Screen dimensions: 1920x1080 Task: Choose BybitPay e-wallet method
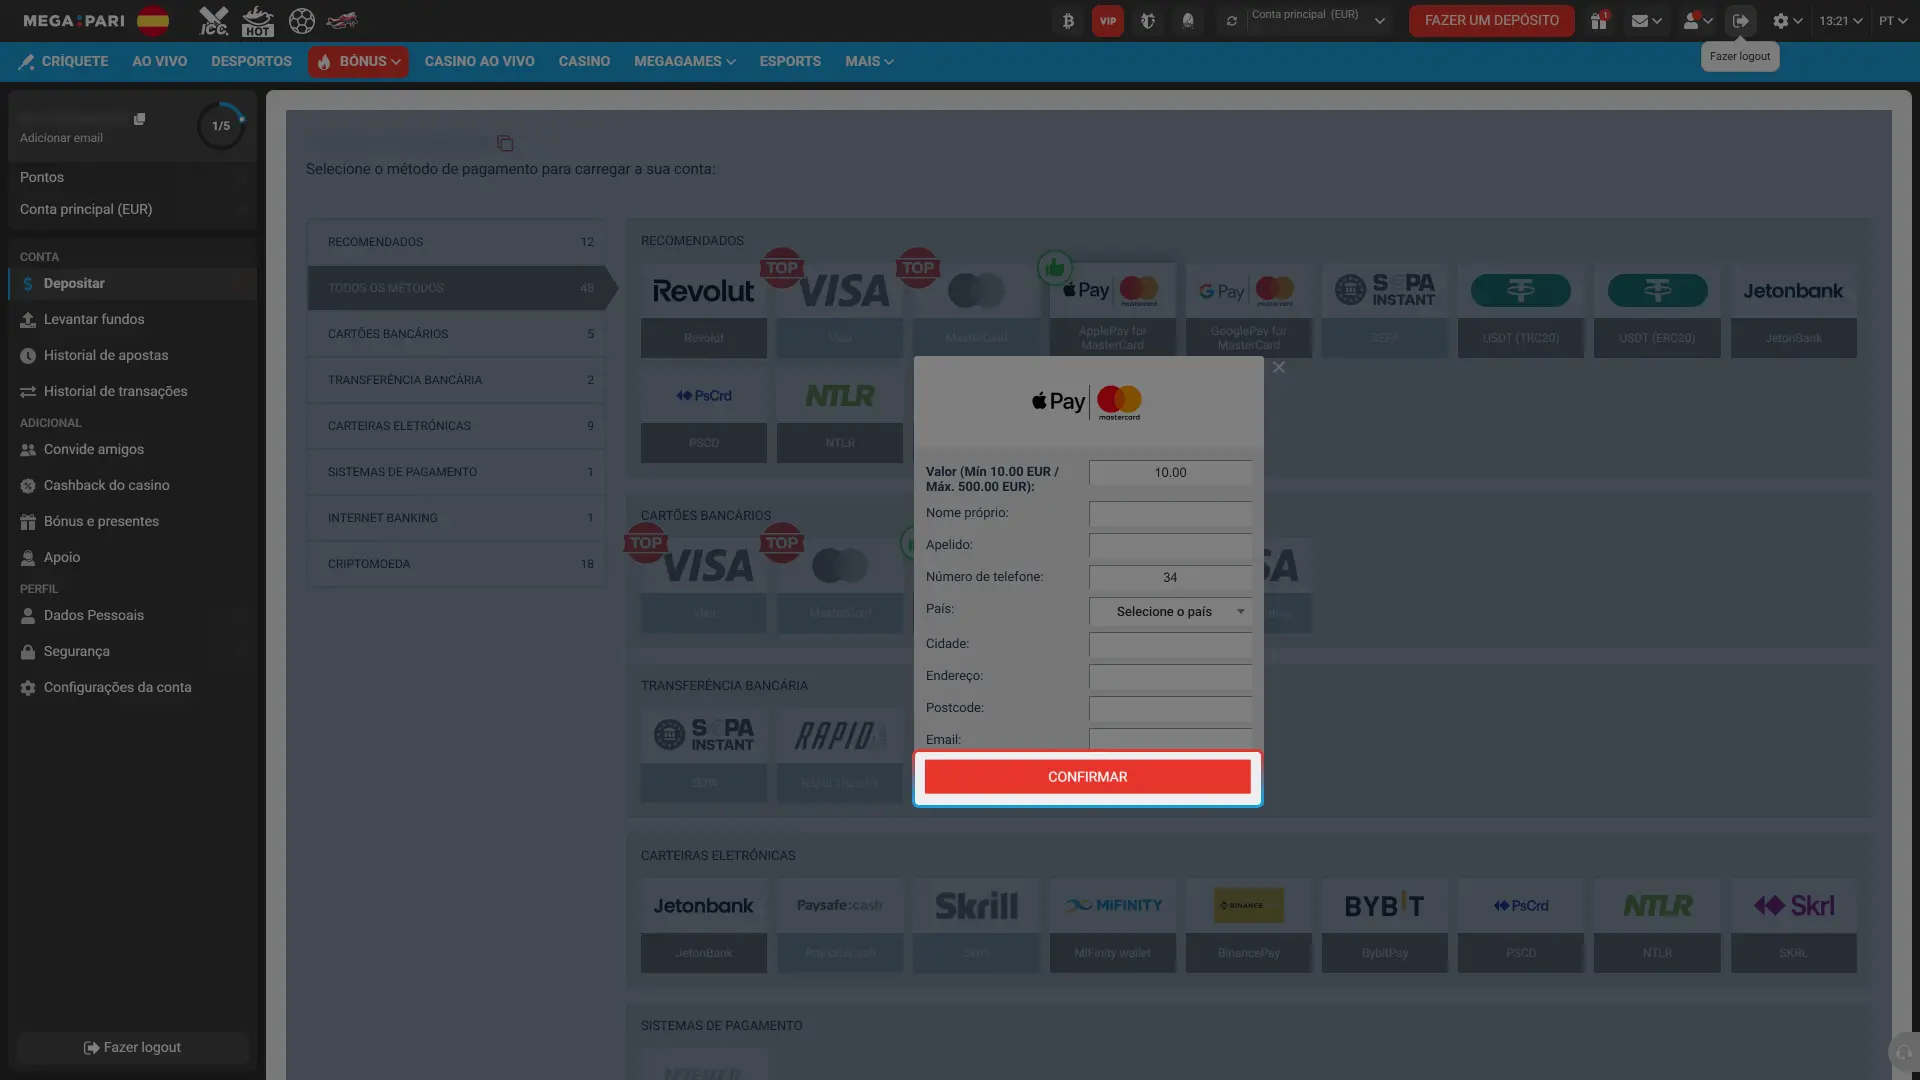click(x=1384, y=926)
